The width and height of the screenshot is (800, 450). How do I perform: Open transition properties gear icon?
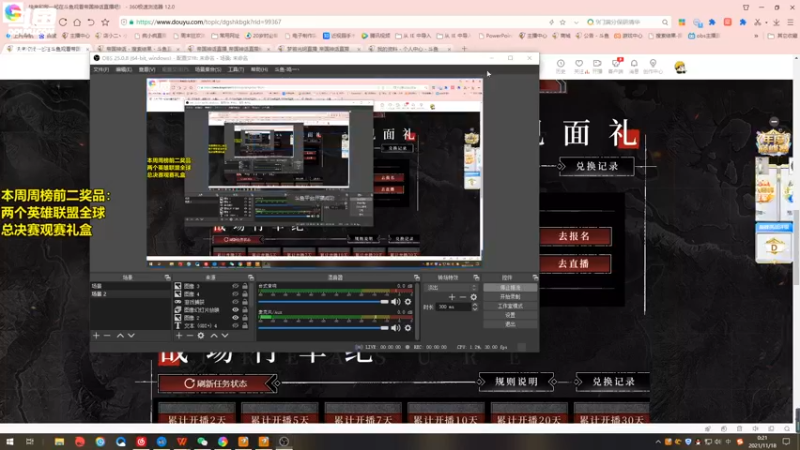(x=474, y=297)
